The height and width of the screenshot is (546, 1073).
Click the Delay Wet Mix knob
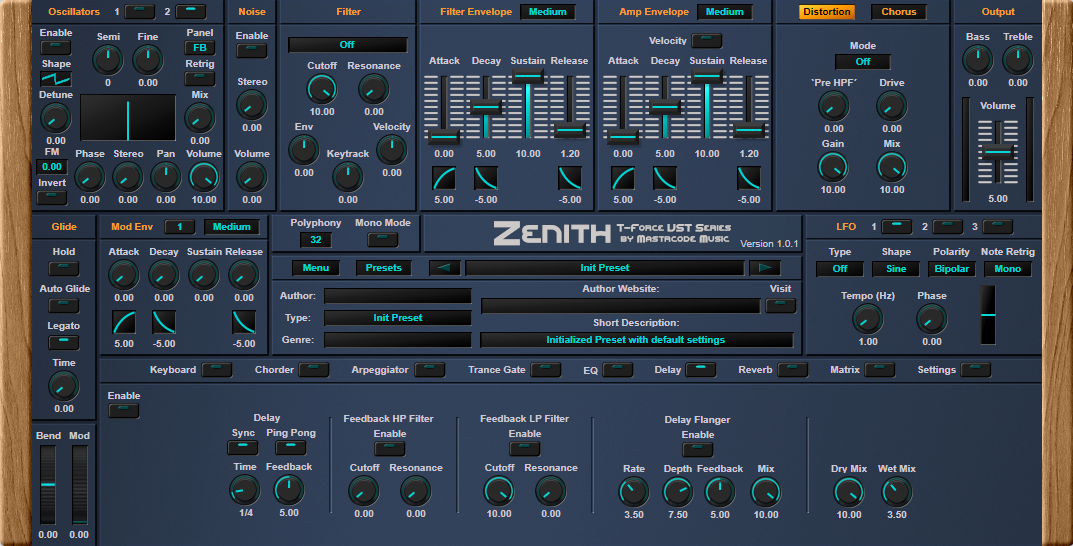click(896, 492)
